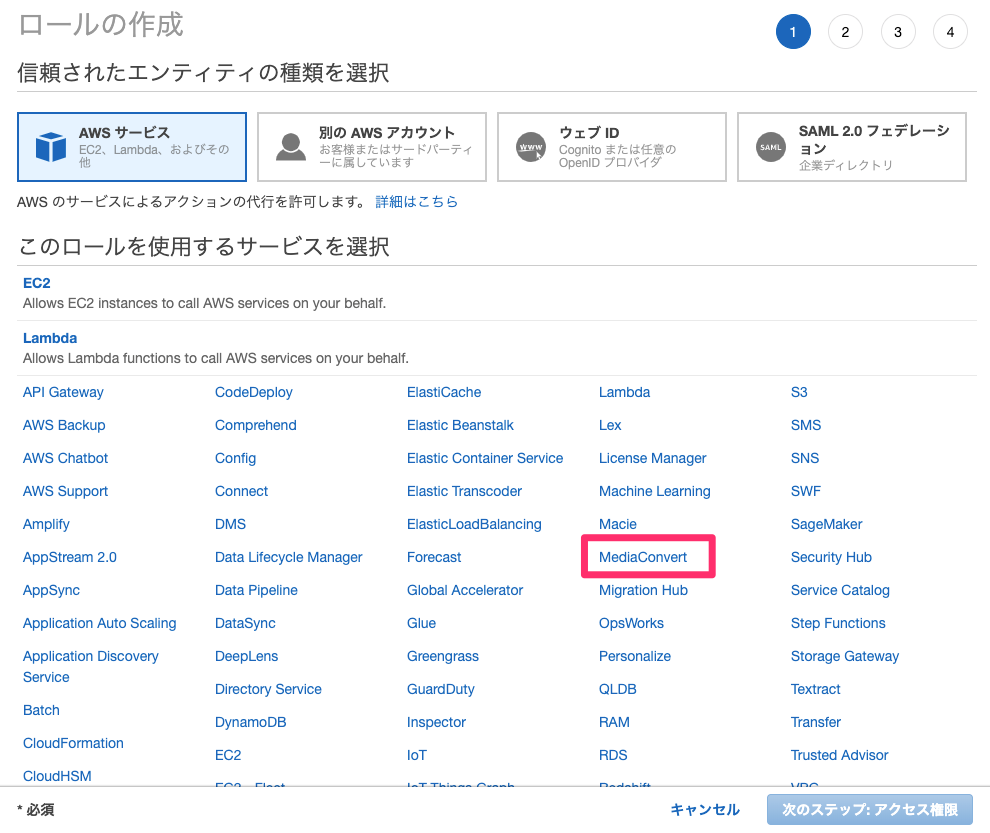Pick AWS Support service

coord(66,491)
